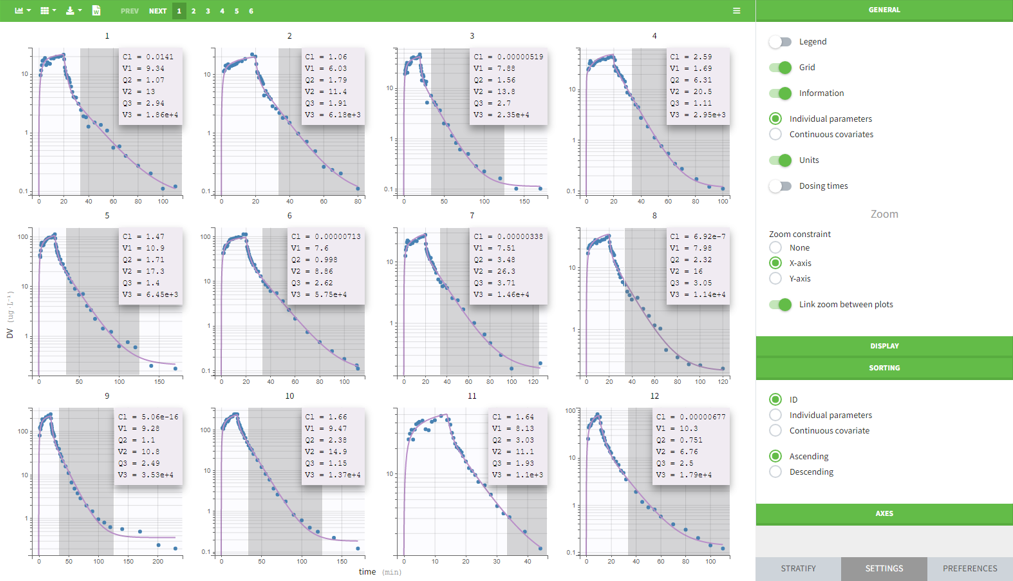The height and width of the screenshot is (581, 1013).
Task: Open the grid layout dropdown
Action: pyautogui.click(x=47, y=11)
